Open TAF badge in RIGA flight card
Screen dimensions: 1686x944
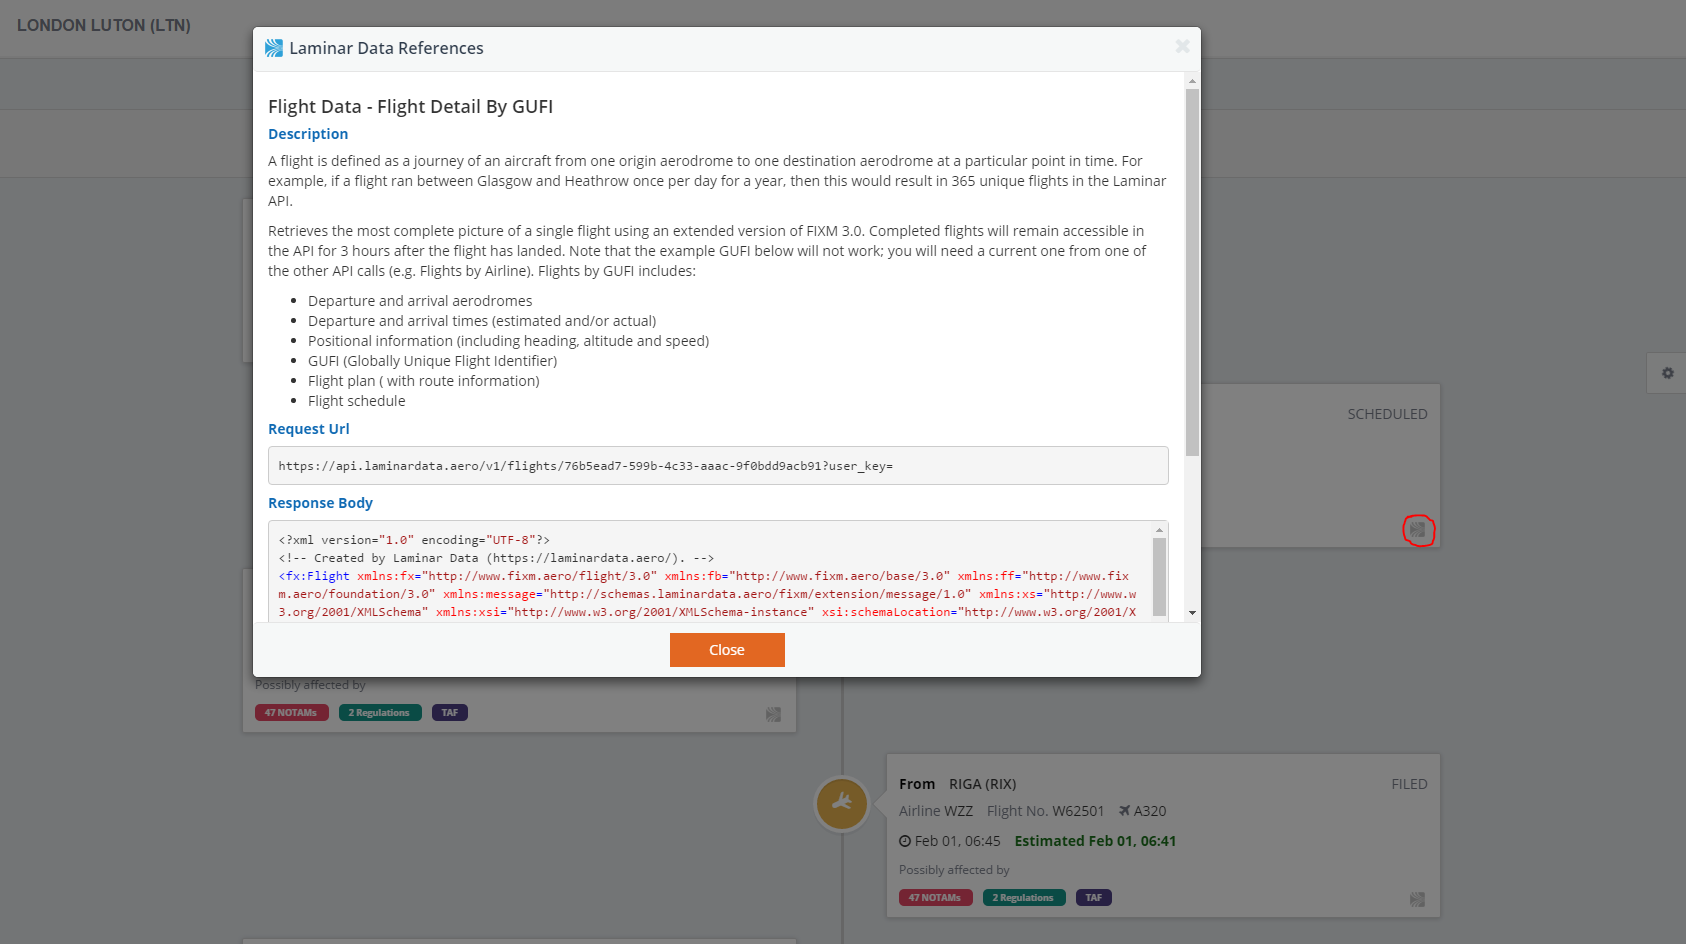[1093, 898]
